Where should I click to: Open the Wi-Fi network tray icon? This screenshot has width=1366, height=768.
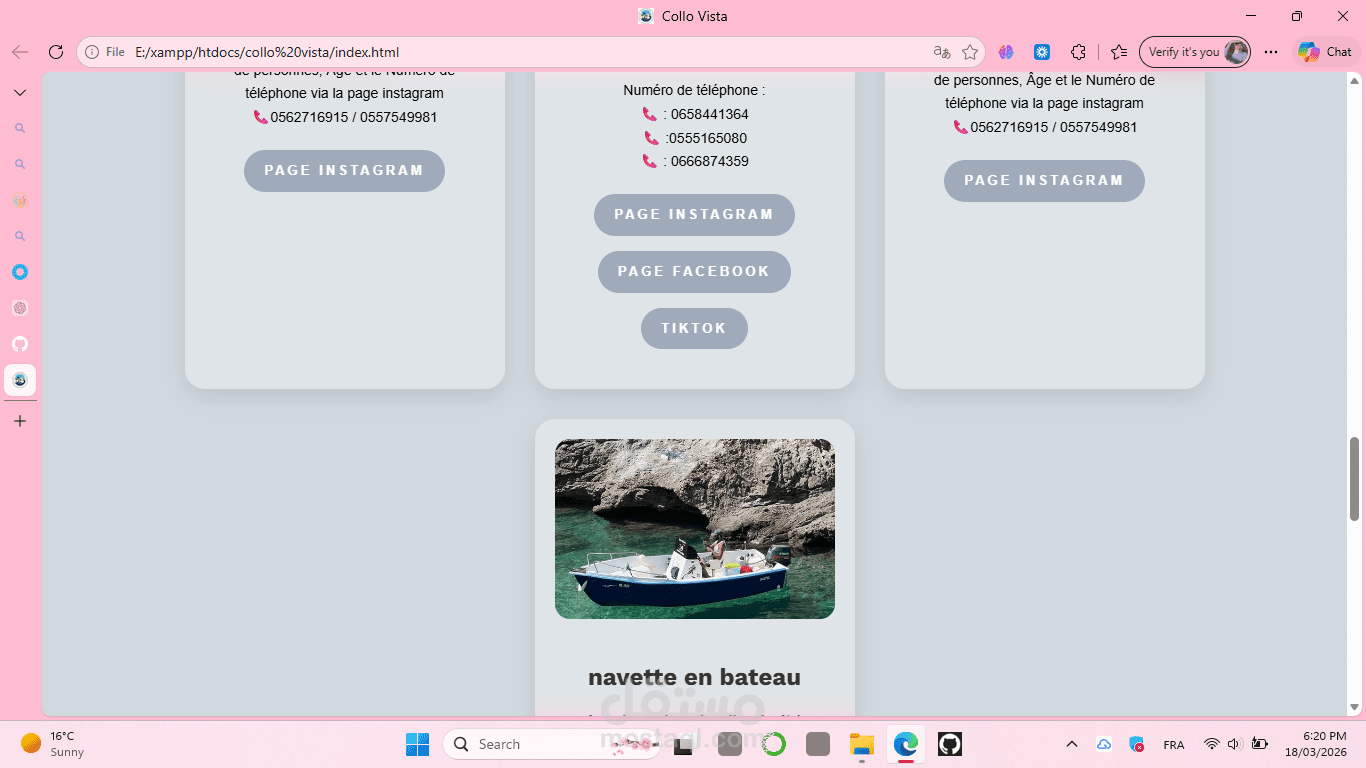(1212, 744)
